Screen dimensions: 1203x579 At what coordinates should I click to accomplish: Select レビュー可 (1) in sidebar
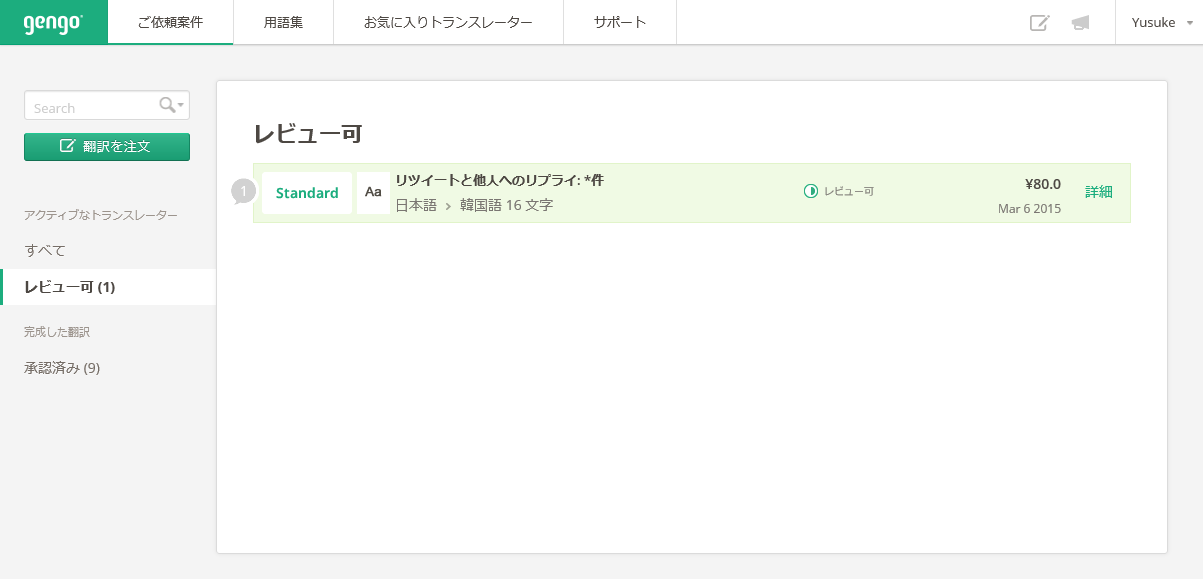(x=70, y=287)
